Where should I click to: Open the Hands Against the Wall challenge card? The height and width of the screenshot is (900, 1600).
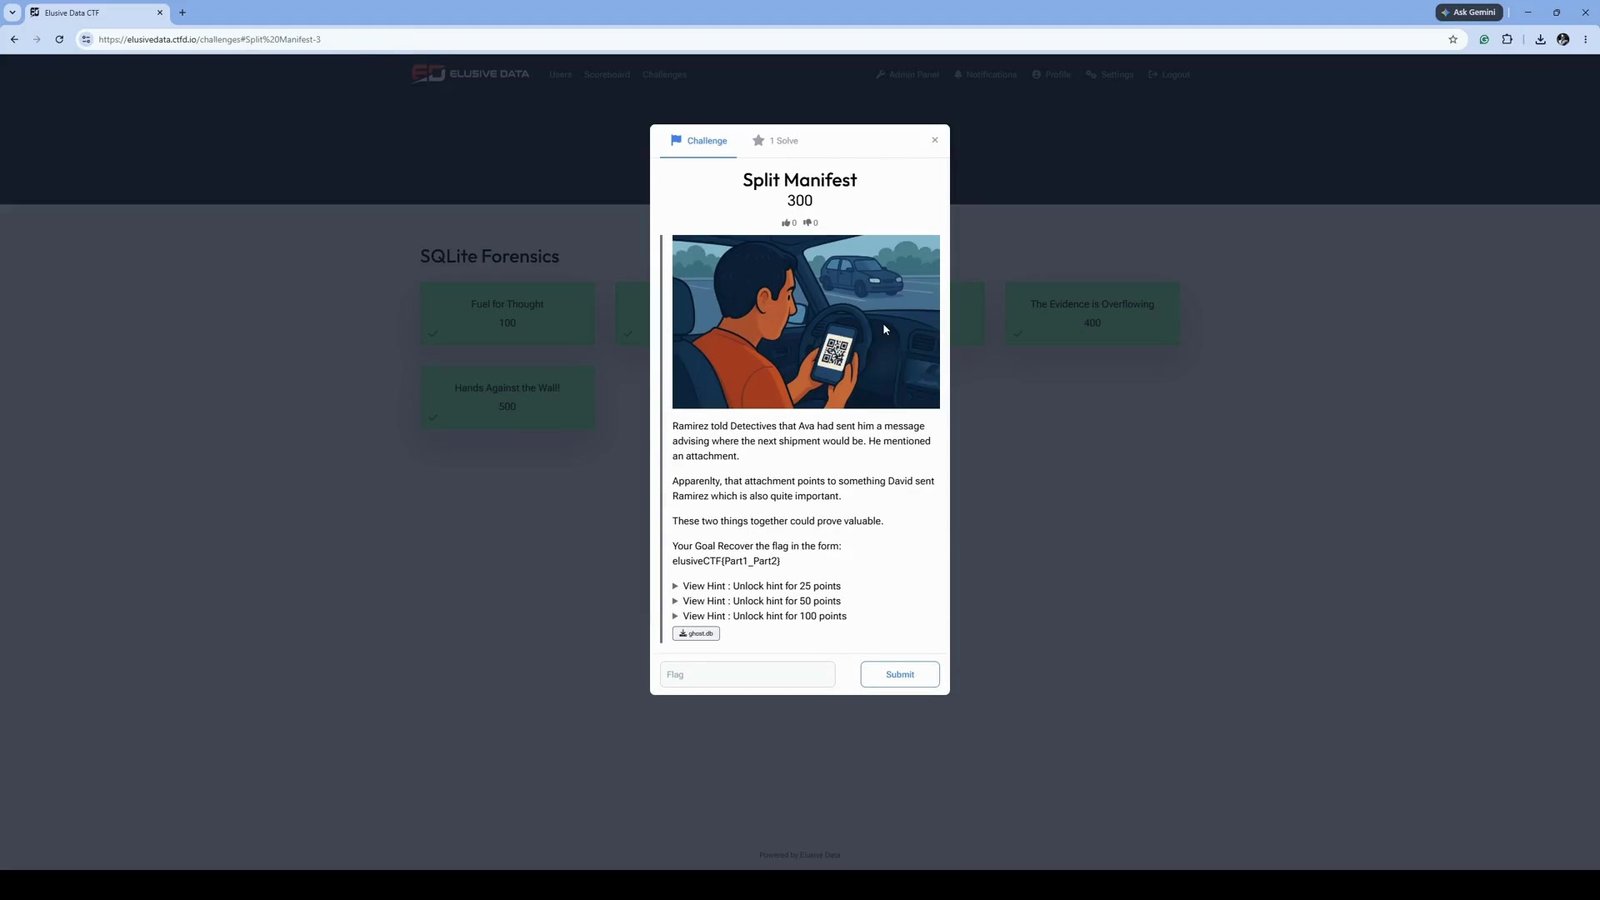tap(507, 397)
